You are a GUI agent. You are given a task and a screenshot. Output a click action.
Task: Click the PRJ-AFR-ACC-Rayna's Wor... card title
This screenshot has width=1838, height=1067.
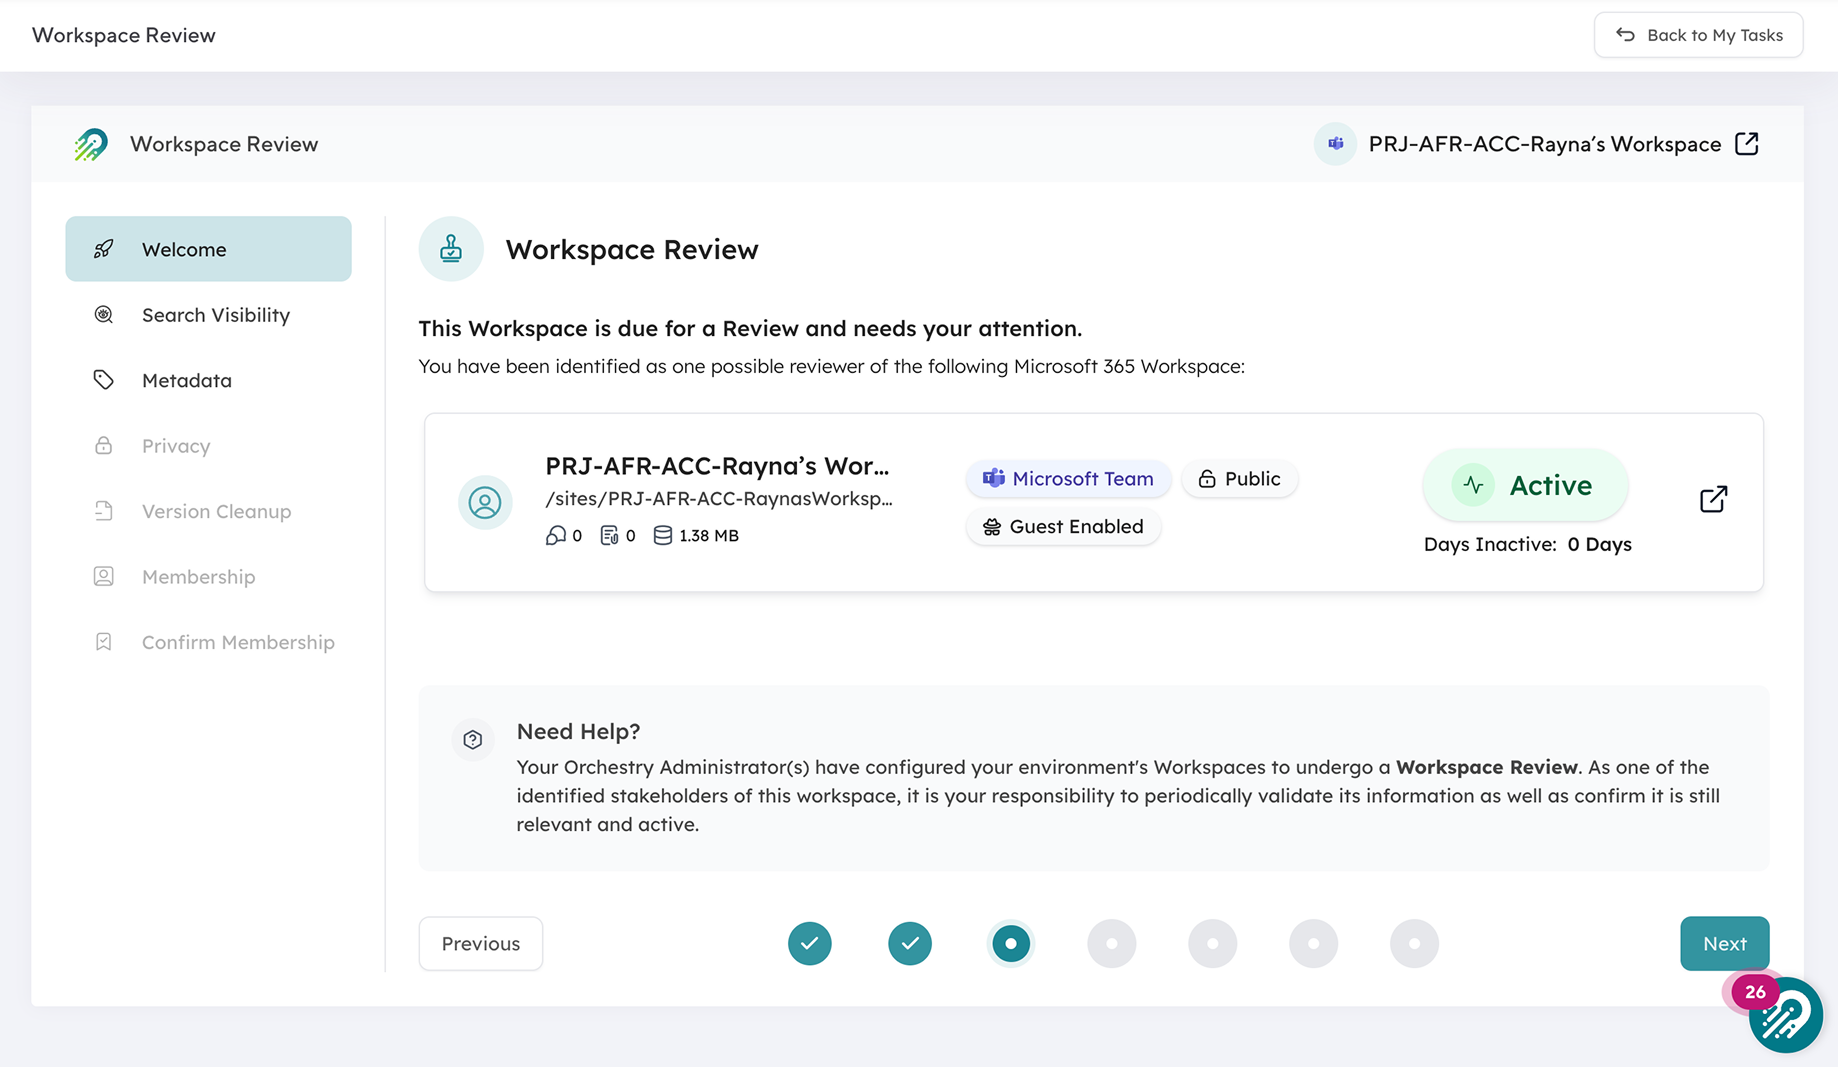pyautogui.click(x=717, y=466)
